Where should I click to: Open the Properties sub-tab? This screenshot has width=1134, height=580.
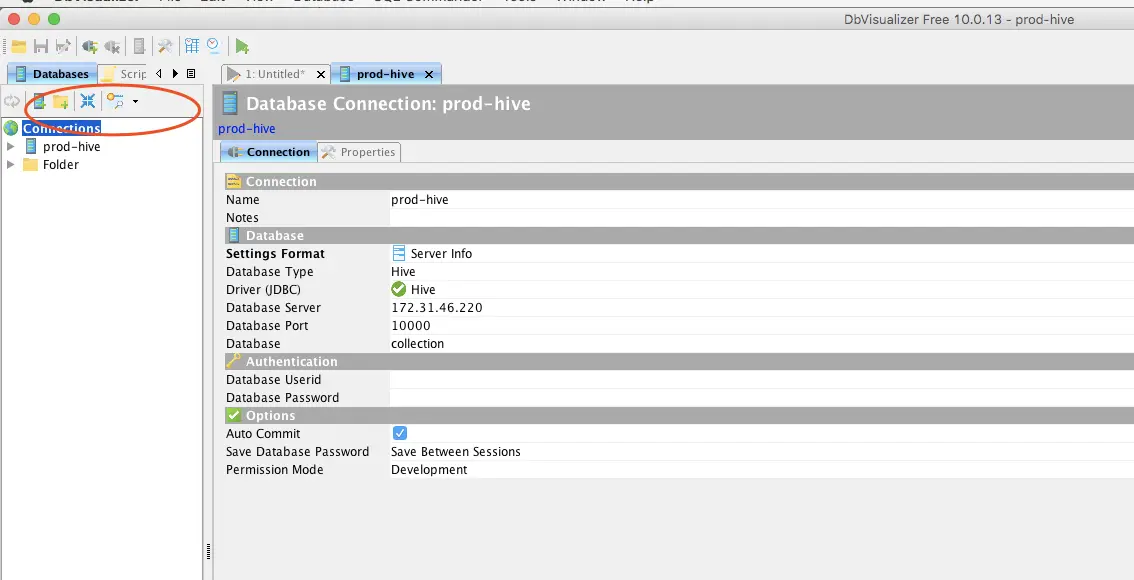coord(359,152)
